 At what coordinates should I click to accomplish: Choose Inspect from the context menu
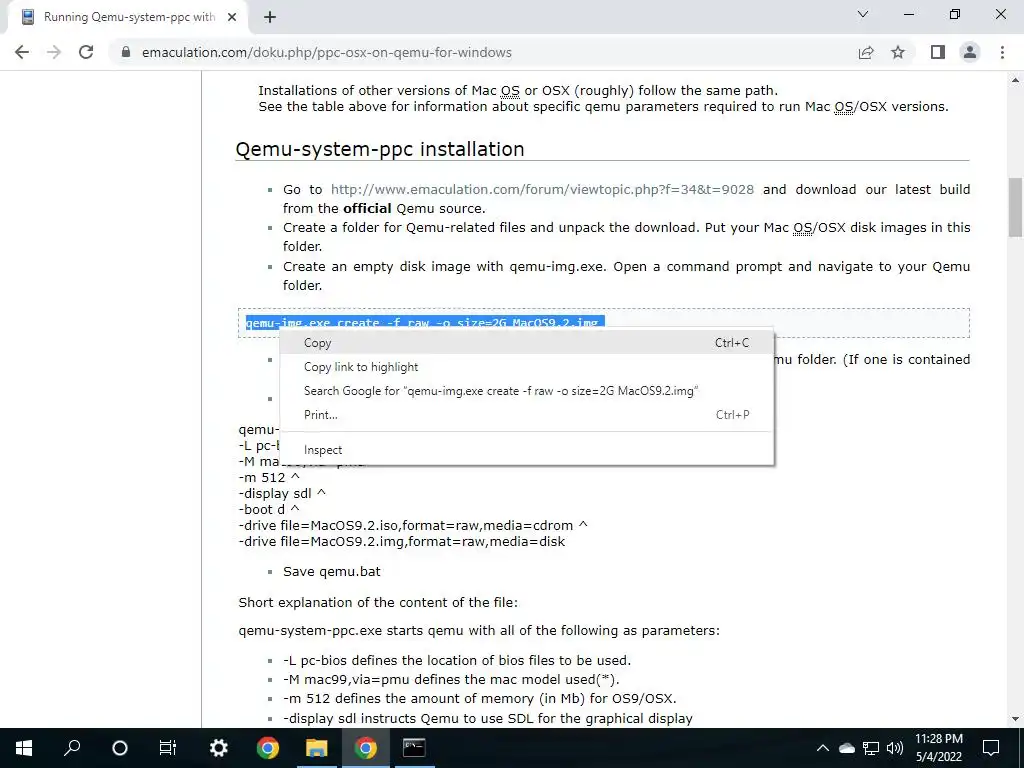click(526, 450)
